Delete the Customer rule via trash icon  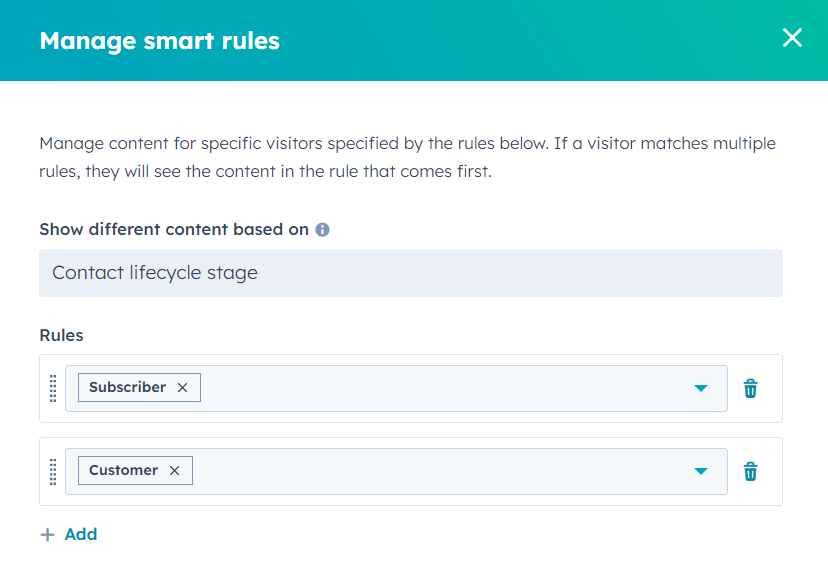point(750,470)
